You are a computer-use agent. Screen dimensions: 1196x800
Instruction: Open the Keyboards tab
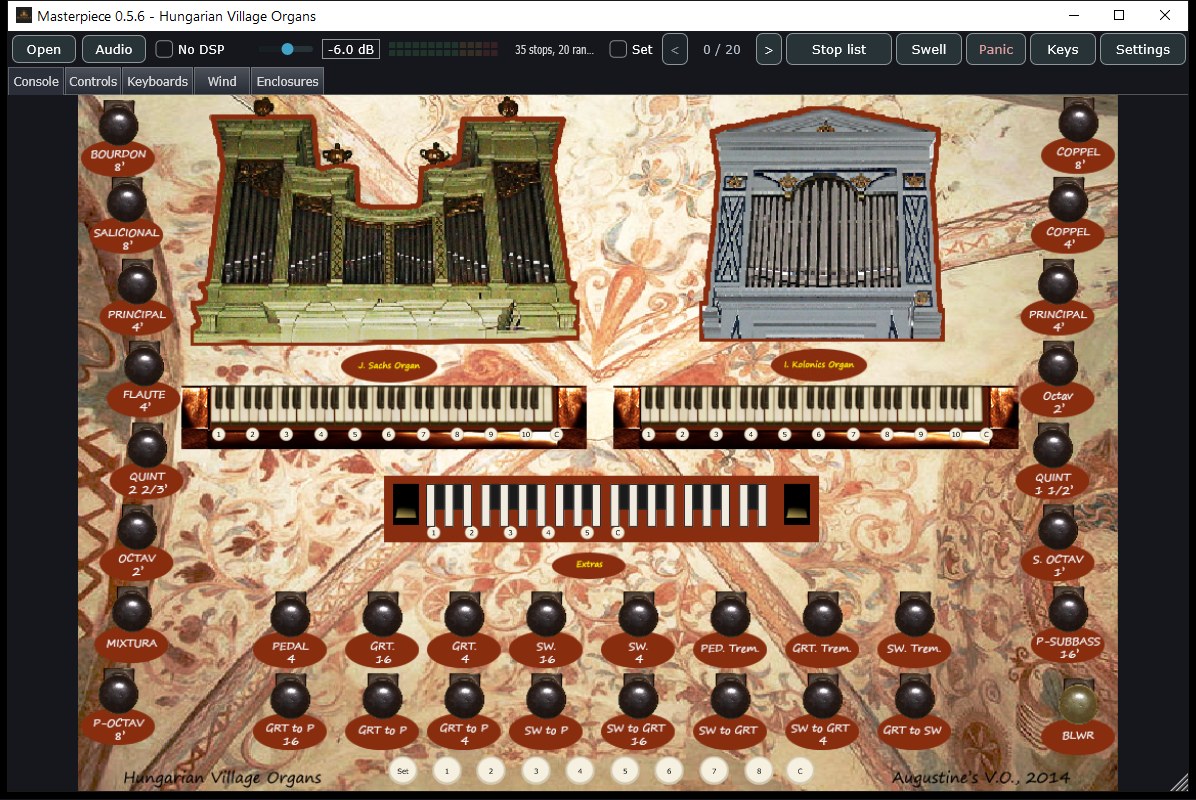157,81
